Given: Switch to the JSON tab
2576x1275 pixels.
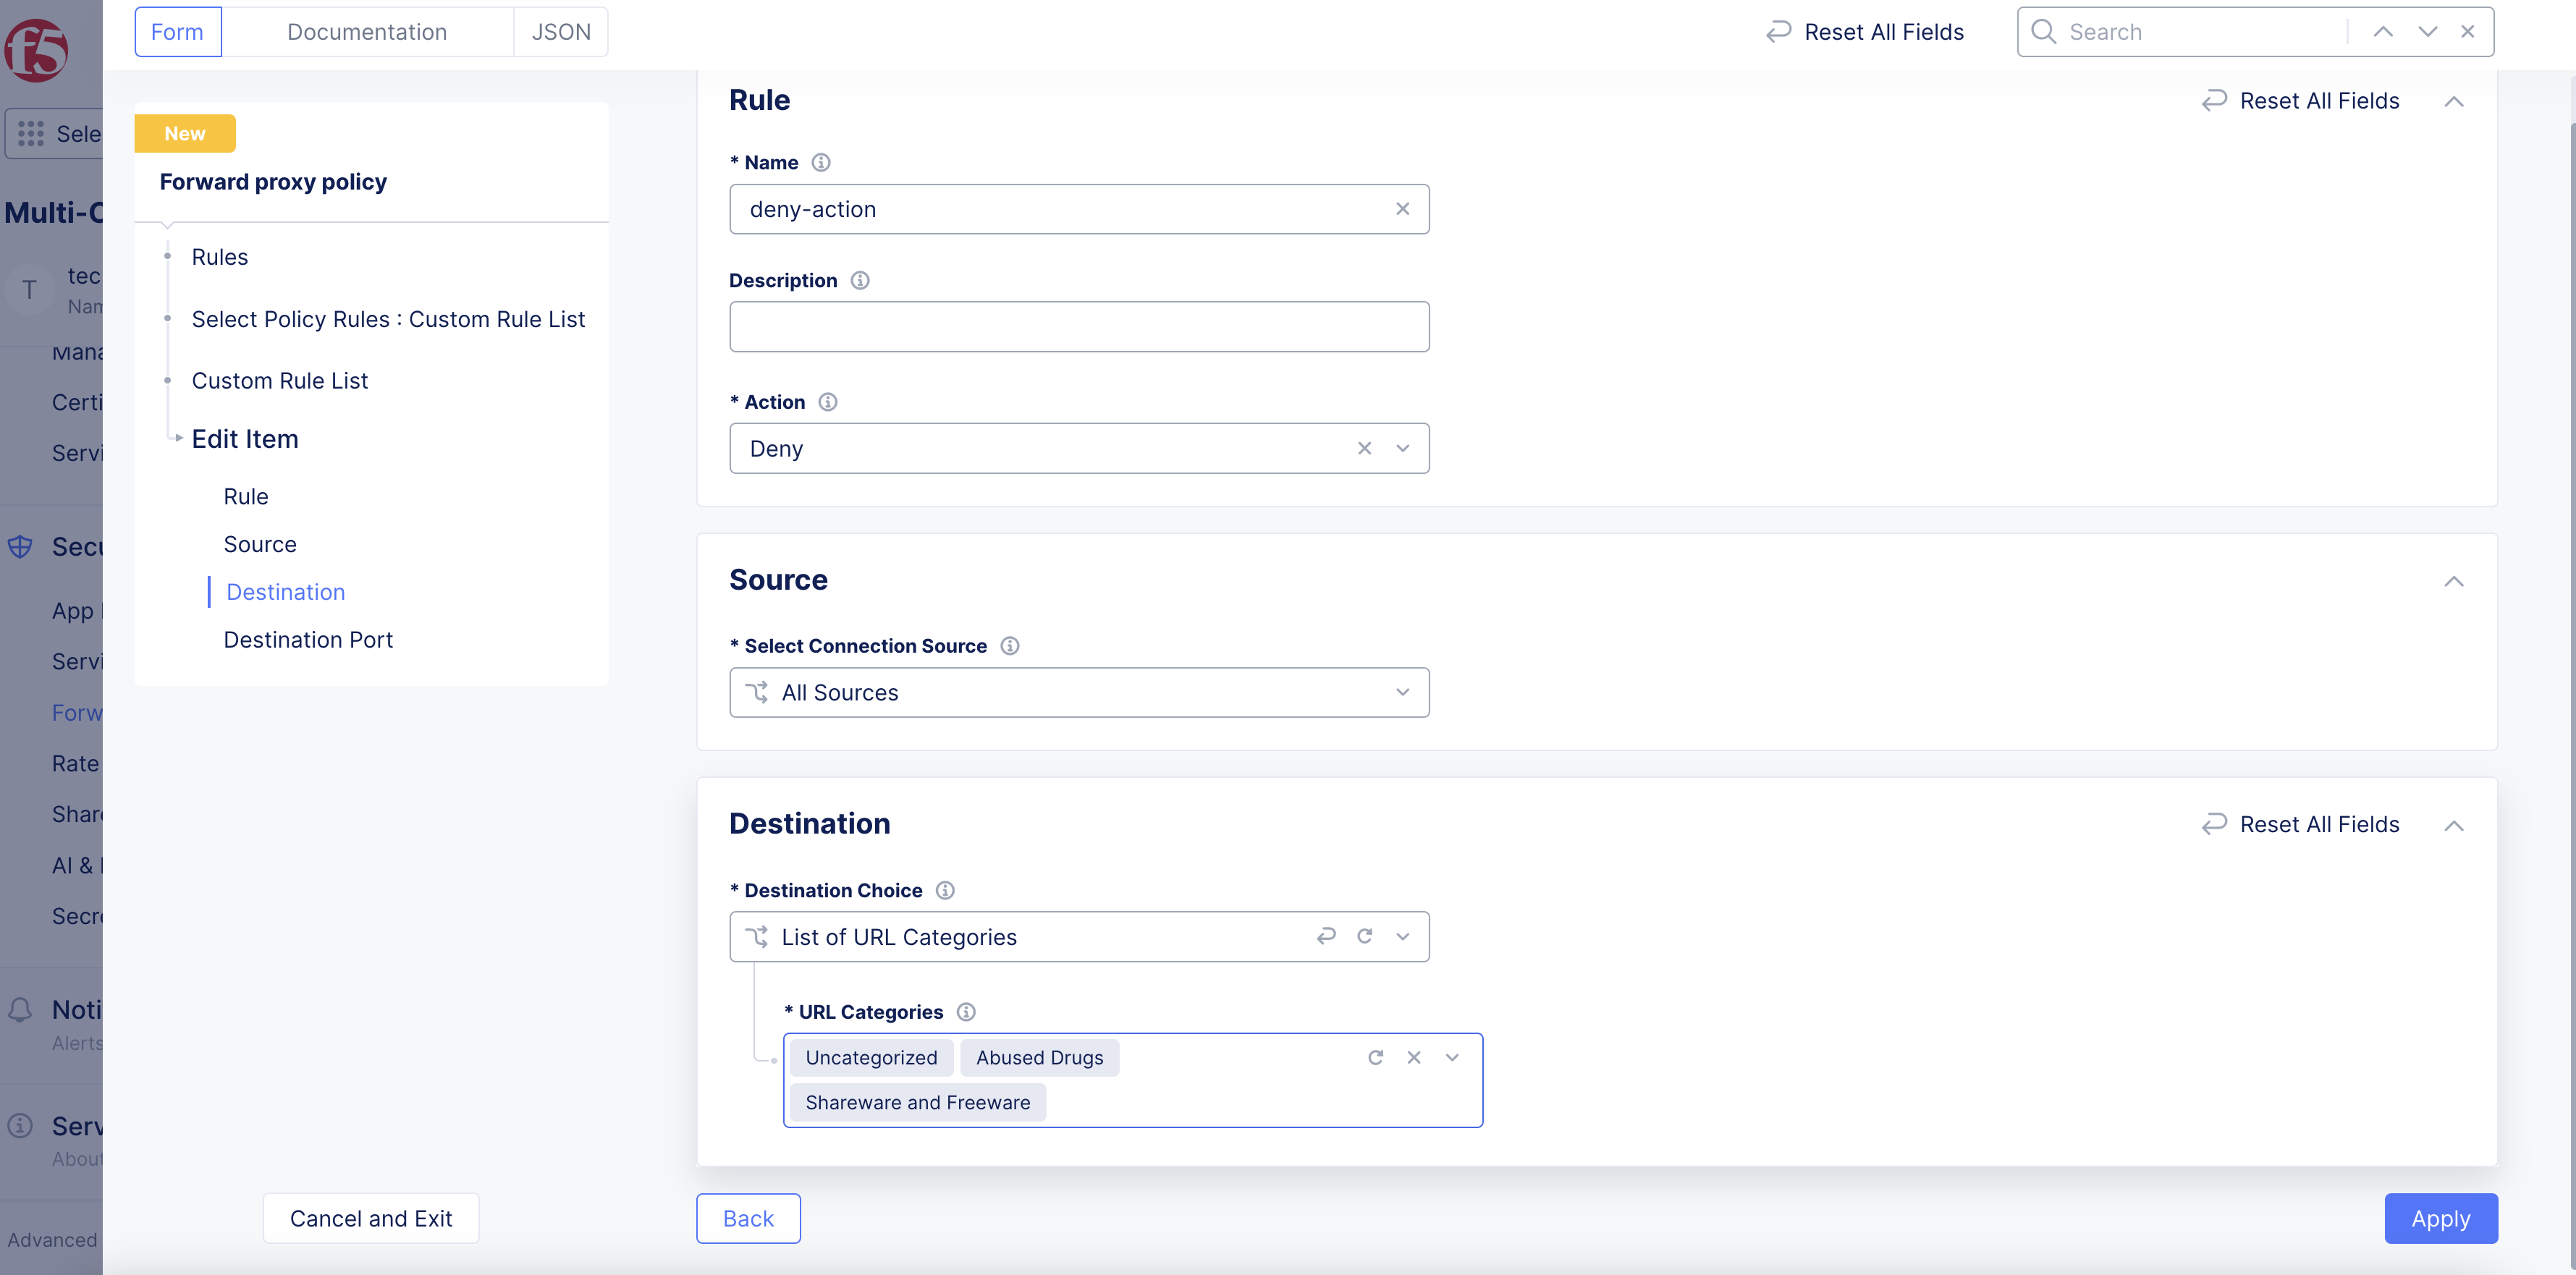Looking at the screenshot, I should coord(561,31).
